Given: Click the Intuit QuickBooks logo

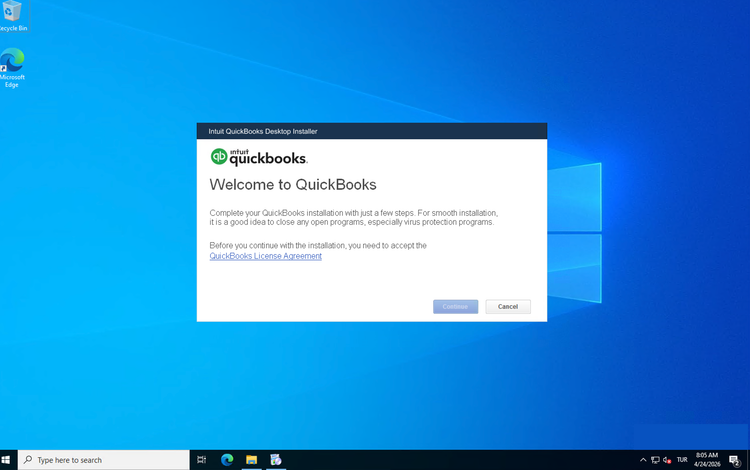Looking at the screenshot, I should pos(258,157).
